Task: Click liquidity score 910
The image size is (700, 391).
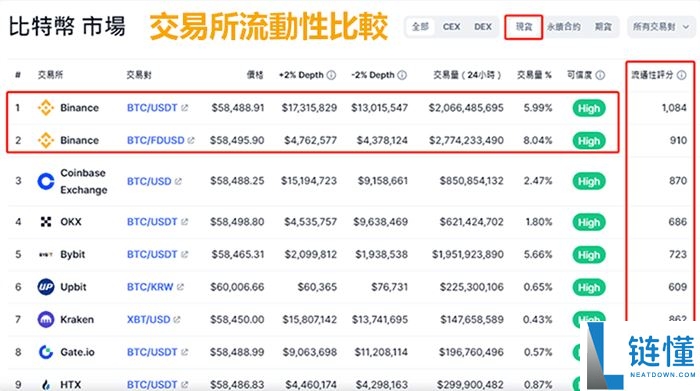Action: [678, 140]
